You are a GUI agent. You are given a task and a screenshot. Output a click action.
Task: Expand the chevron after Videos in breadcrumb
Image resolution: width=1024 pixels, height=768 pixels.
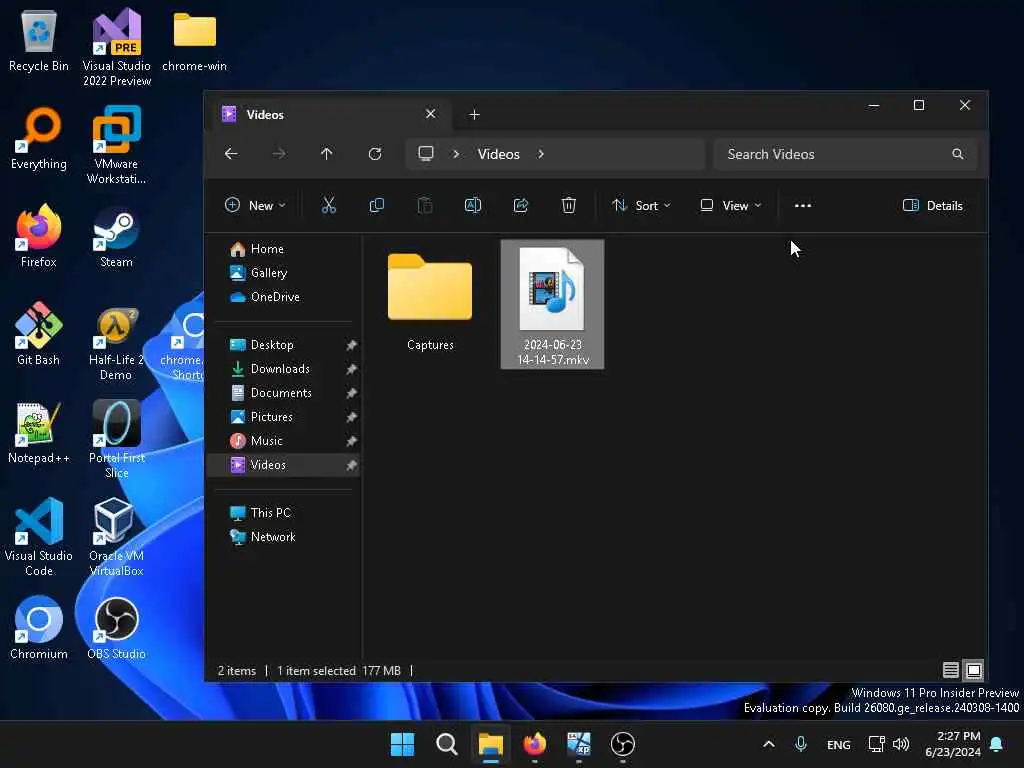[x=541, y=154]
